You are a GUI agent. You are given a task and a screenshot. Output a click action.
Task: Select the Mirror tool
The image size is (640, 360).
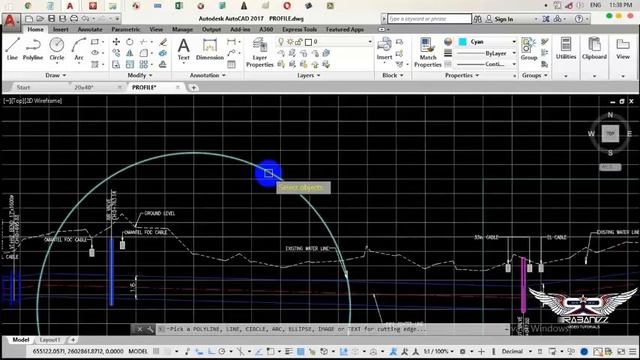[x=129, y=53]
